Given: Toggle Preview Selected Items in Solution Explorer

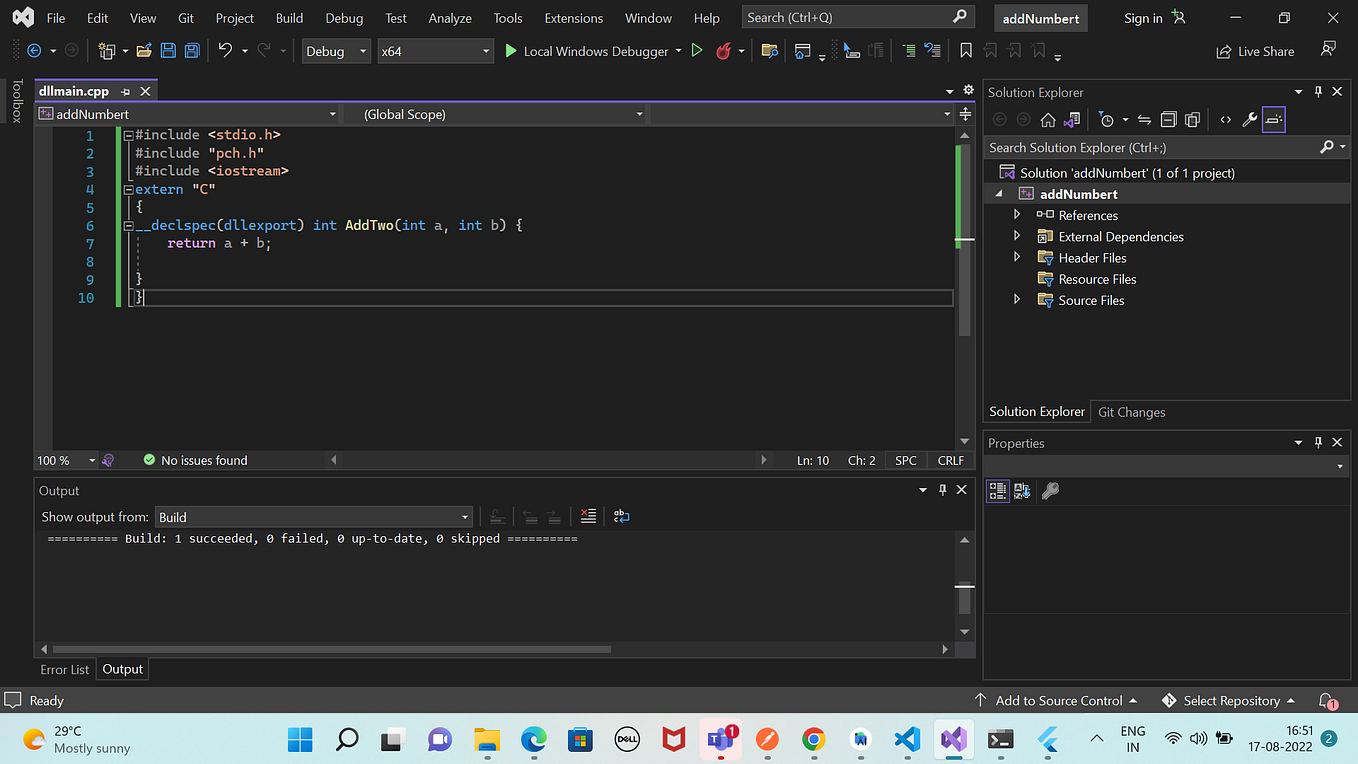Looking at the screenshot, I should point(1273,120).
